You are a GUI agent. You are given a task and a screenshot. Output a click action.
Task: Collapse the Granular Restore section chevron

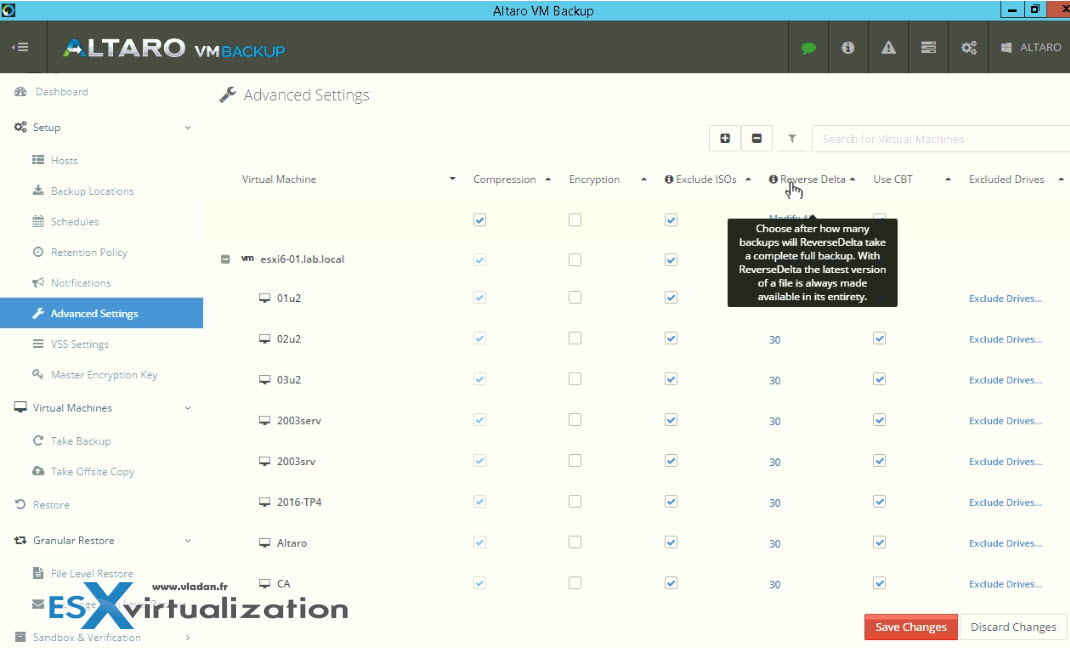point(188,540)
